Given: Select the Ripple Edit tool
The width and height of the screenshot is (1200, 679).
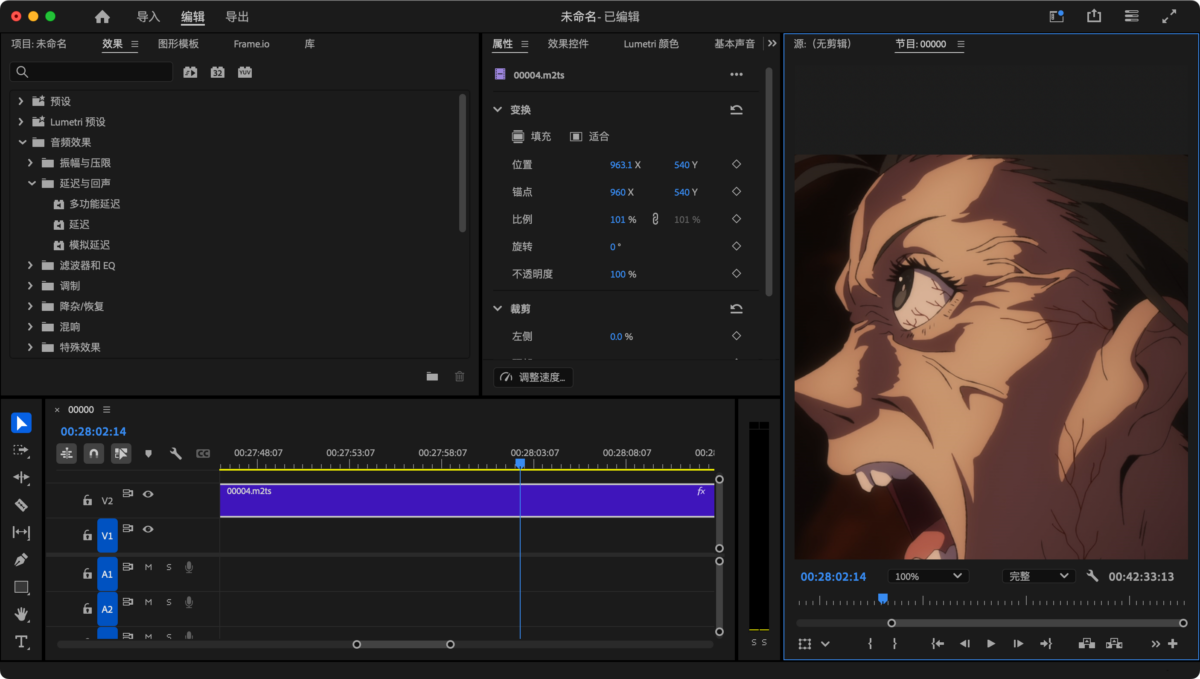Looking at the screenshot, I should click(x=21, y=478).
